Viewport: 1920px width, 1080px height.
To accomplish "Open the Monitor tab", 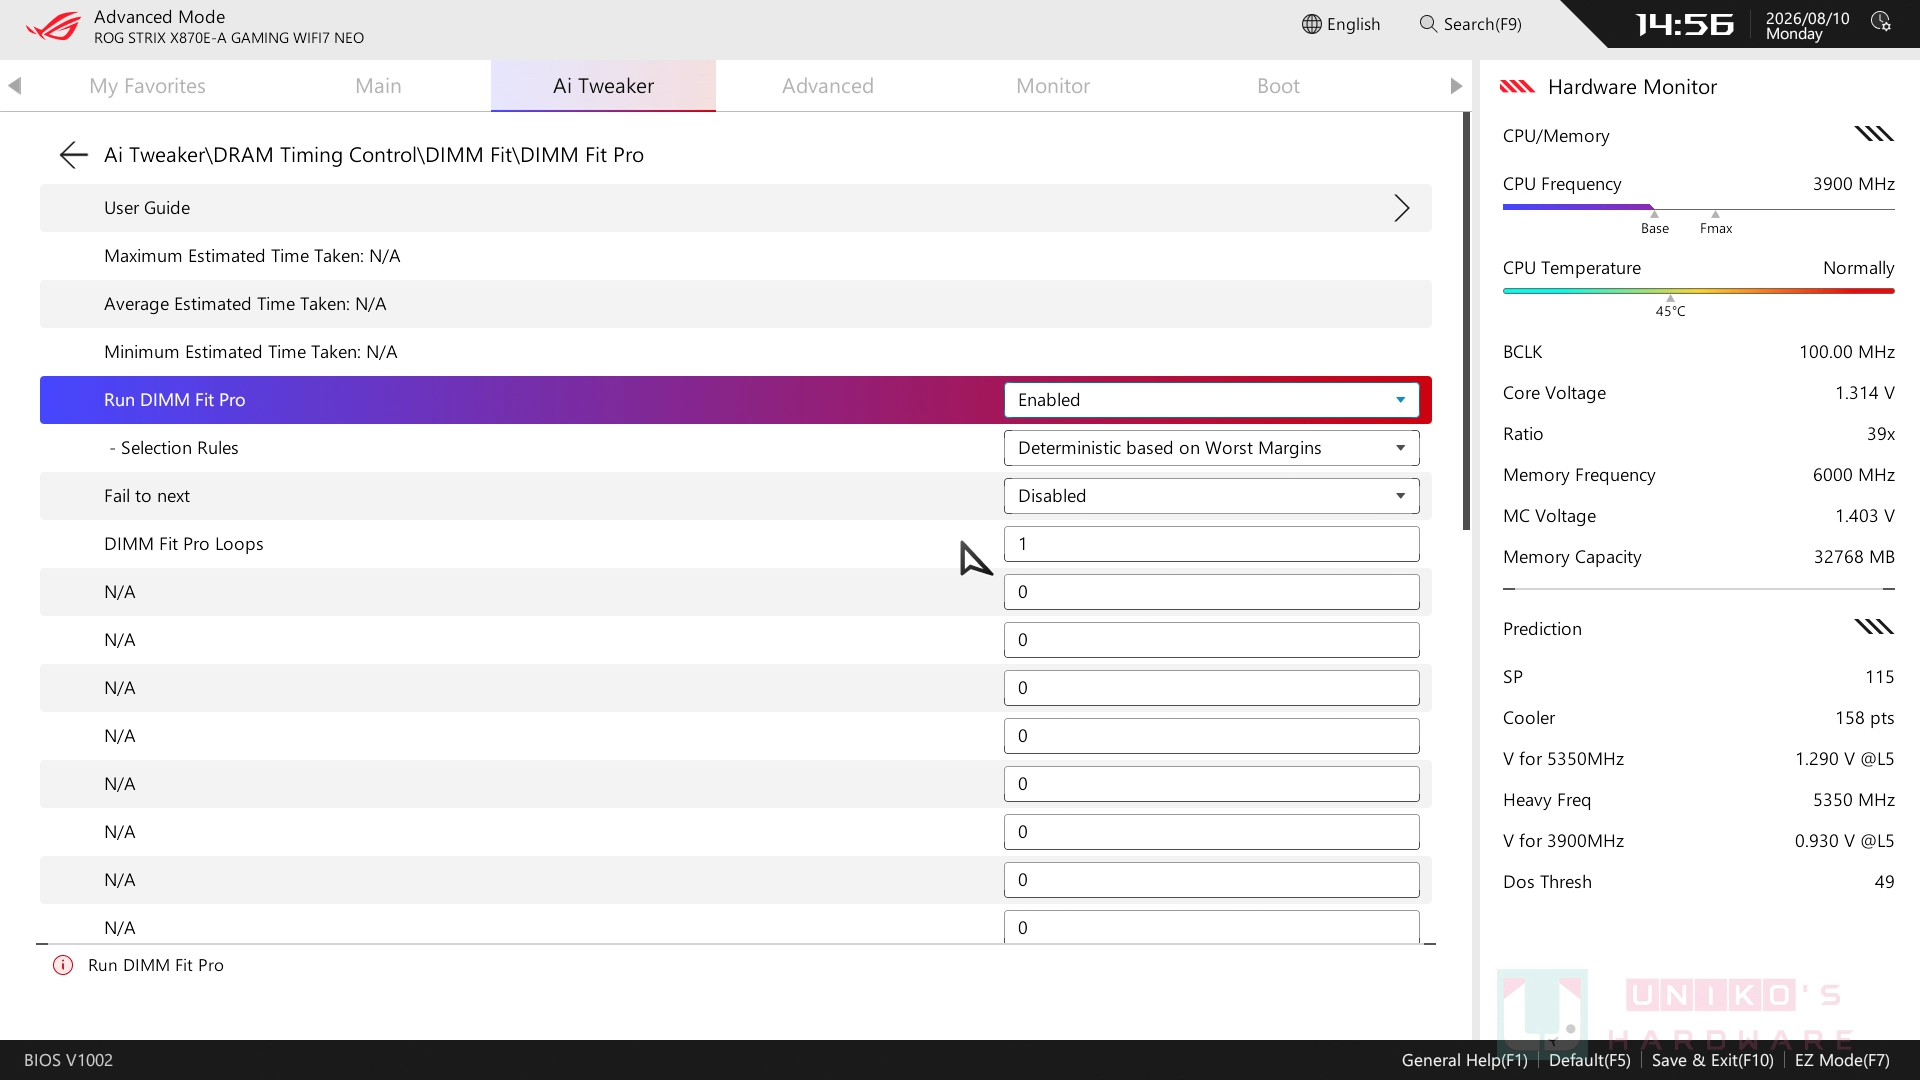I will tap(1053, 86).
